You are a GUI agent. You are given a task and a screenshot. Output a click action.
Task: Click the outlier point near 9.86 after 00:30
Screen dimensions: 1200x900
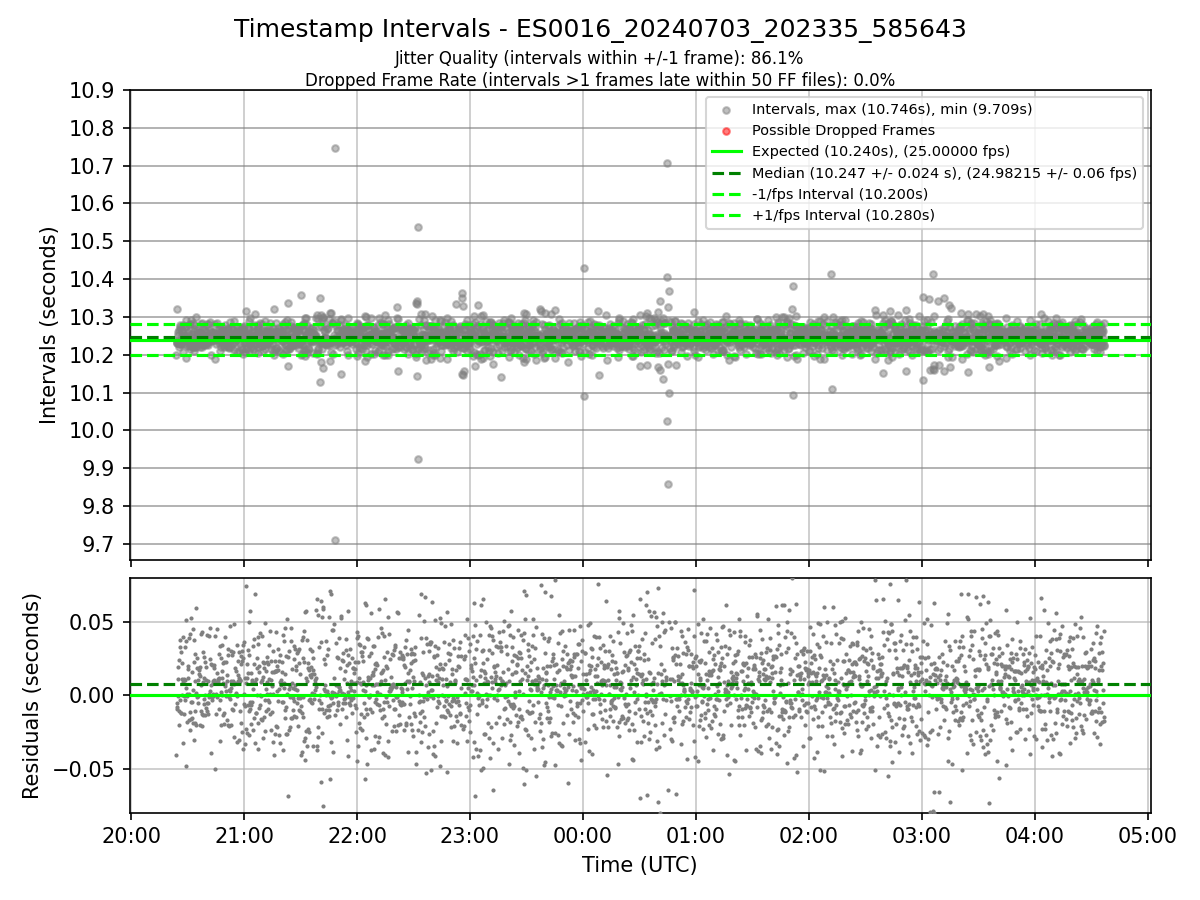point(668,484)
